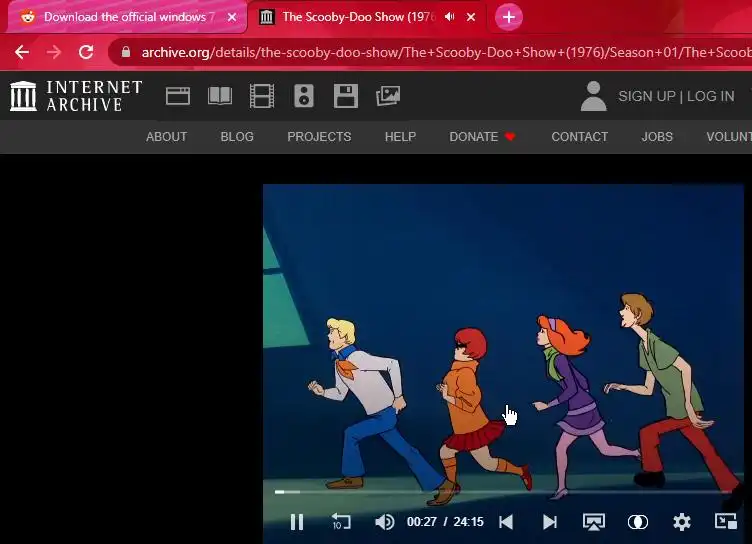The width and height of the screenshot is (752, 544).
Task: Open the DONATE menu item
Action: (482, 137)
